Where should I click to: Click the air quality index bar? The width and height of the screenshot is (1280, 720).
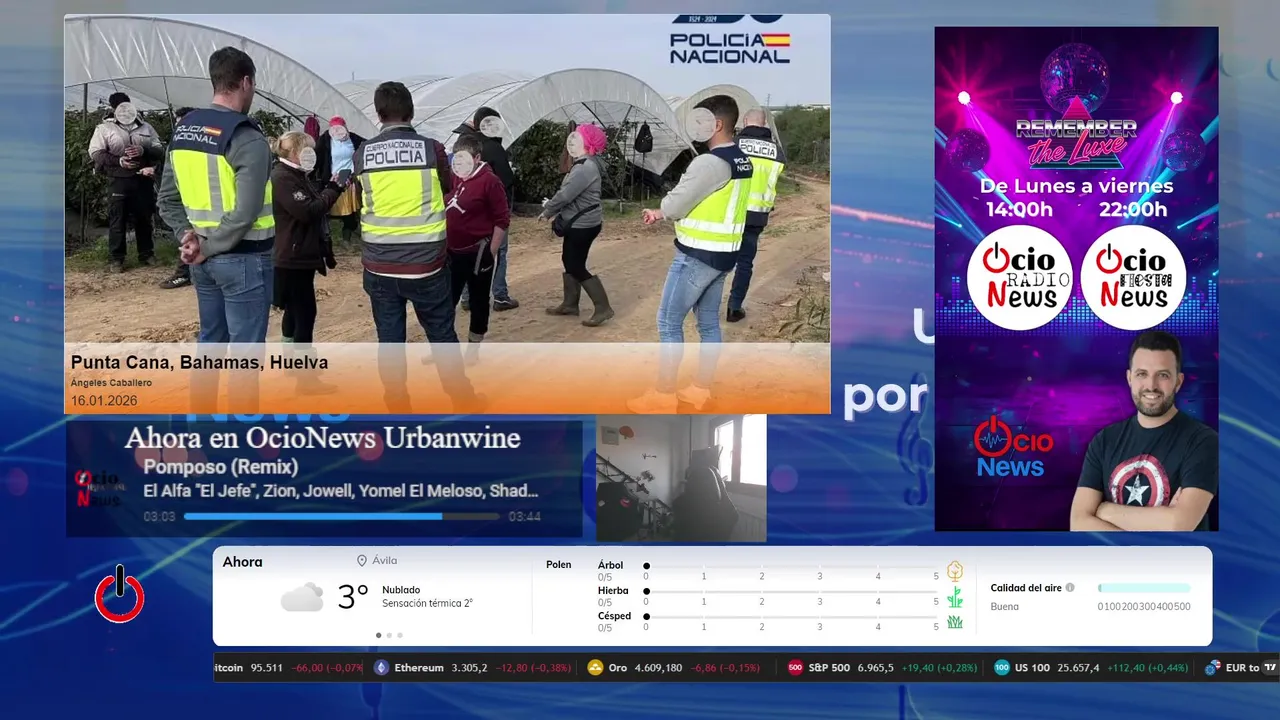click(1144, 588)
